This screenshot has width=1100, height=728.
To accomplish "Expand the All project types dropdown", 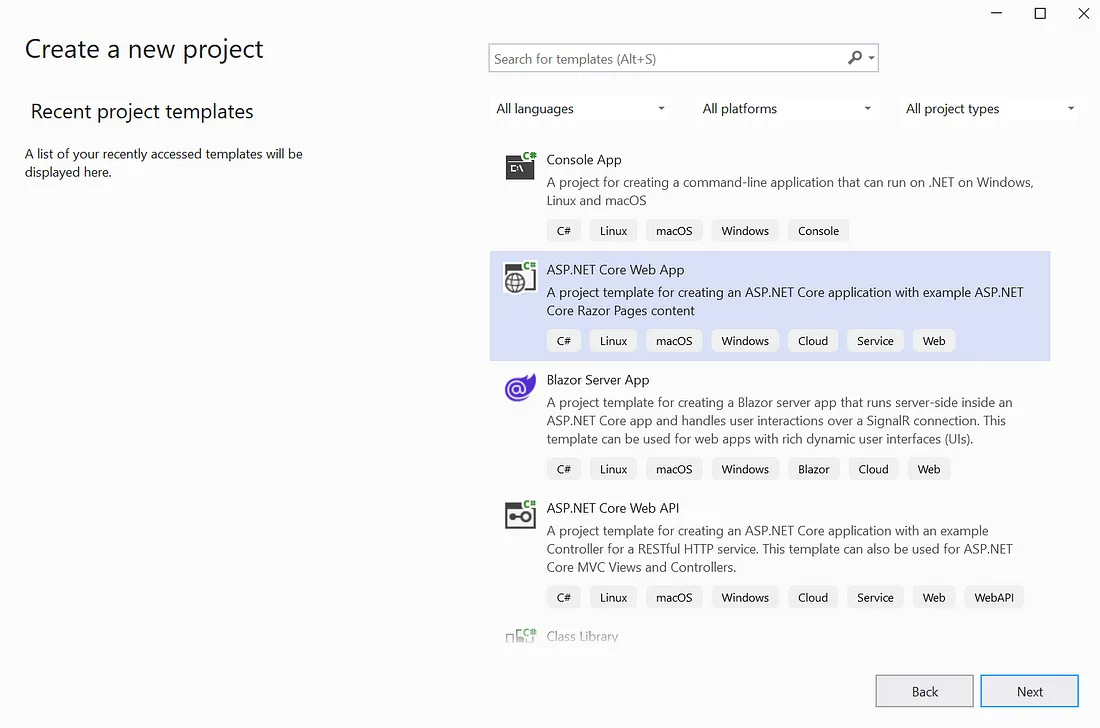I will [x=990, y=109].
